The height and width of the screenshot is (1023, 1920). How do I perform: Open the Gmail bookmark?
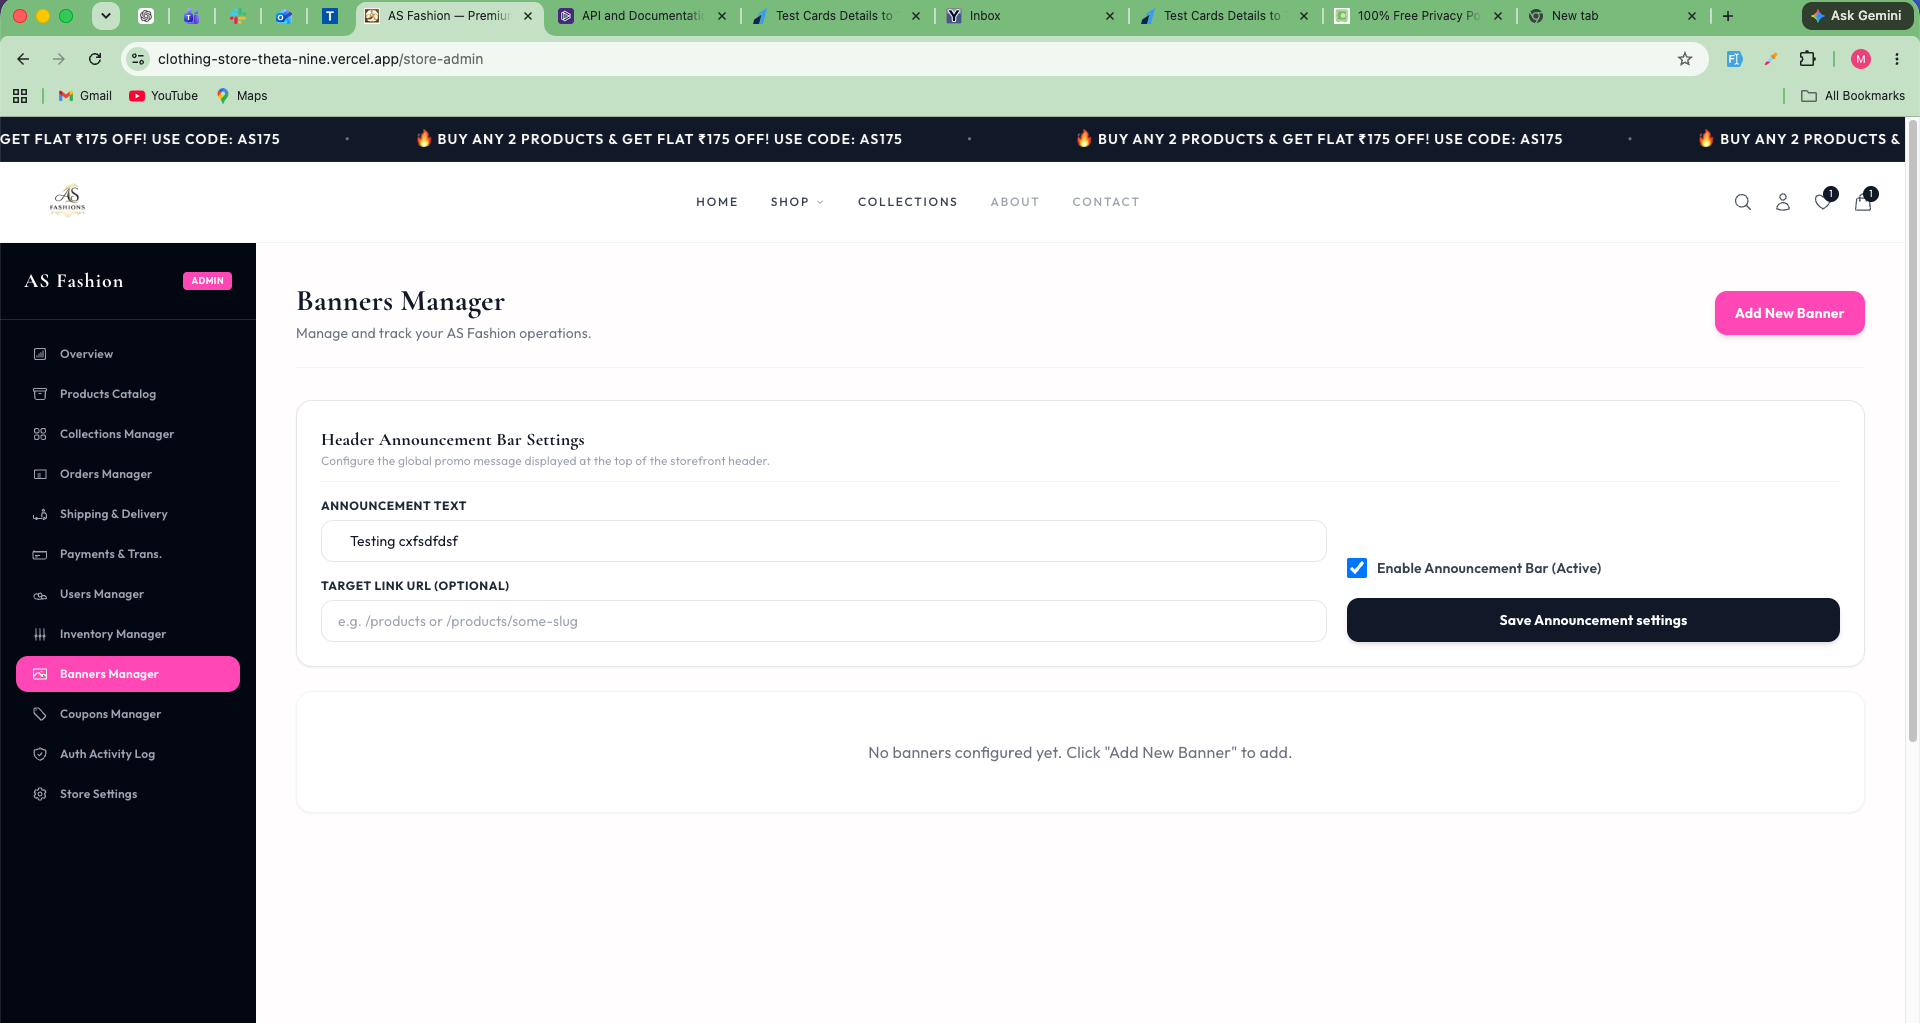pos(85,96)
